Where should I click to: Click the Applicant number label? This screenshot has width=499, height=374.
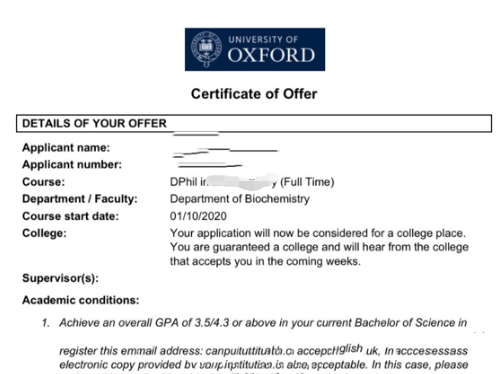[x=72, y=165]
